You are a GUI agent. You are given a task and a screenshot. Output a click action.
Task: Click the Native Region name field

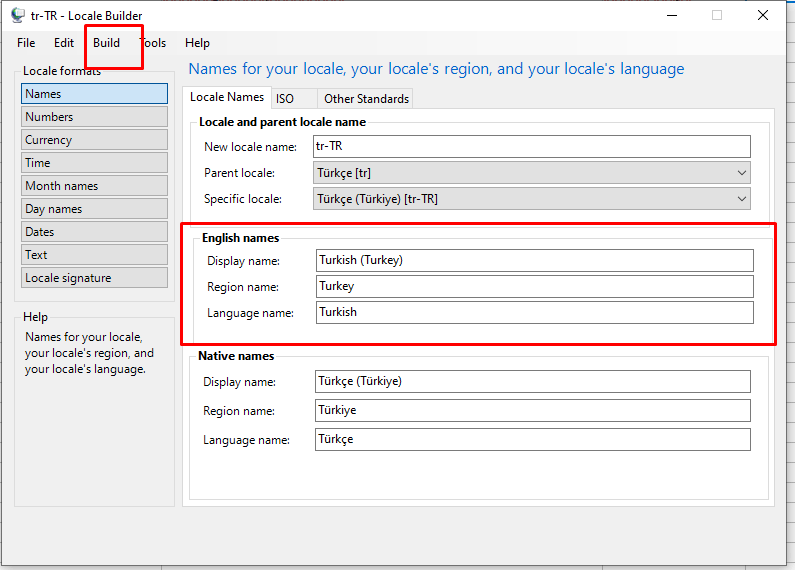[532, 410]
